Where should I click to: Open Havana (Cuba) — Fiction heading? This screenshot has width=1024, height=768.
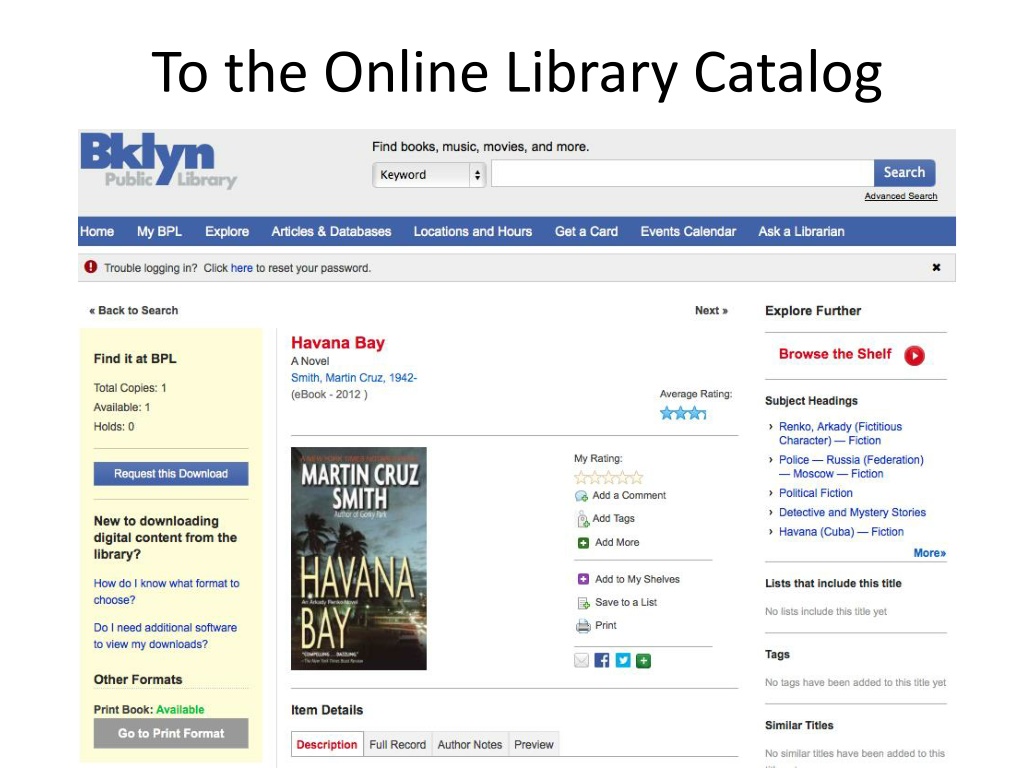point(841,532)
